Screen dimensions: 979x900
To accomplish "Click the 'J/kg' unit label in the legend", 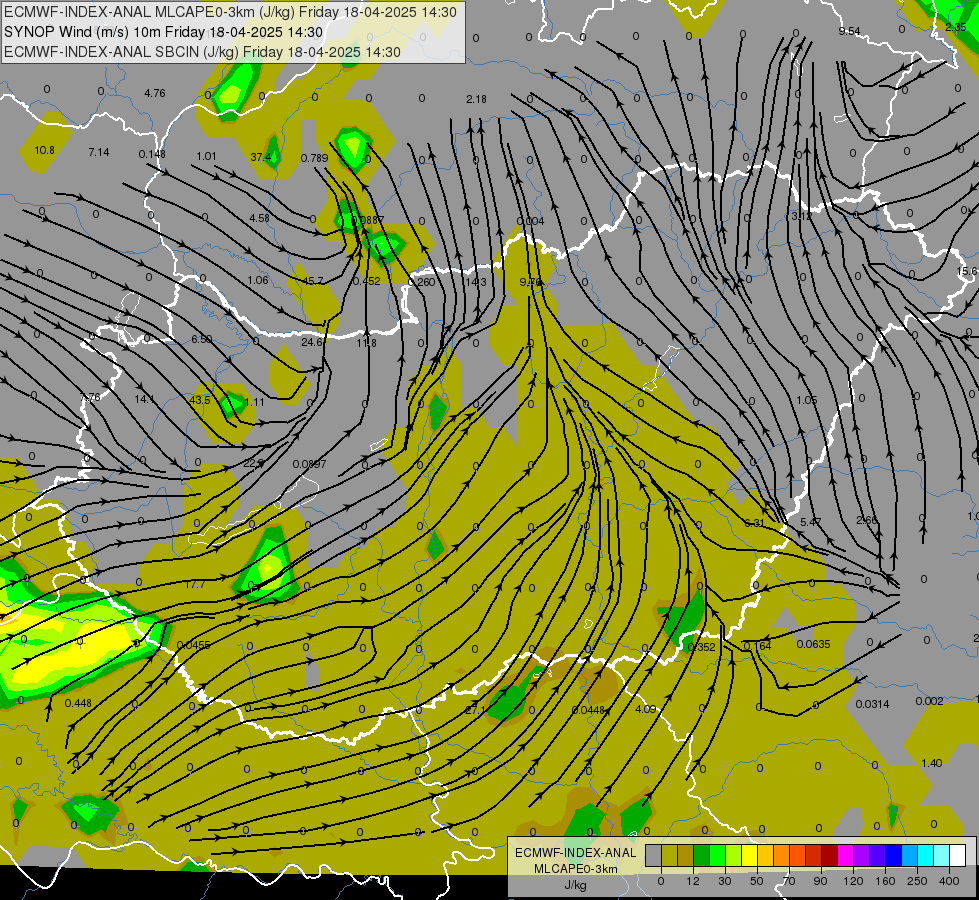I will pyautogui.click(x=576, y=885).
